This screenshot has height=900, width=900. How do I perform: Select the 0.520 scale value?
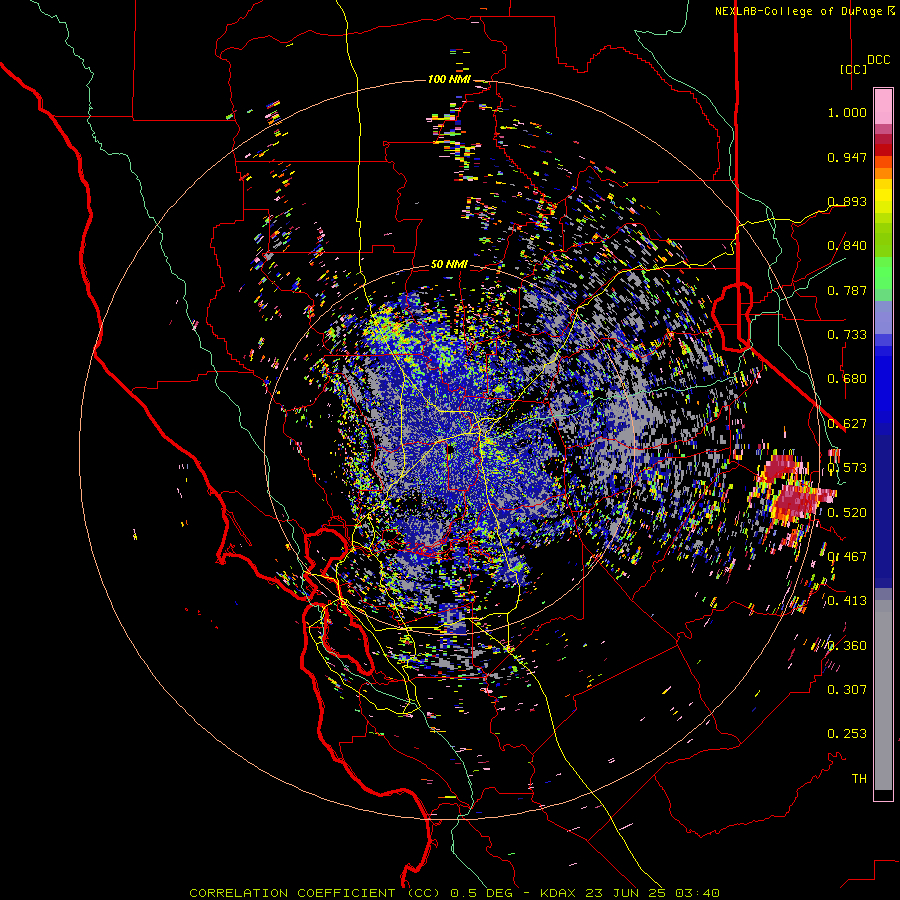[x=847, y=513]
